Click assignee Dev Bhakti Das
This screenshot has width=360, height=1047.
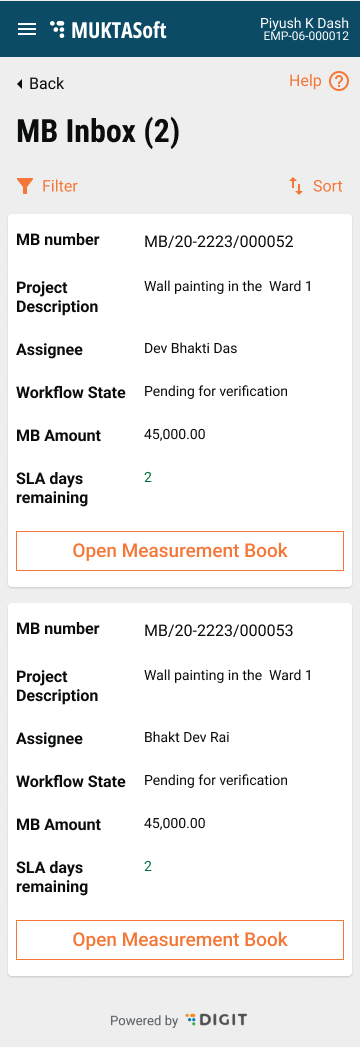point(190,348)
